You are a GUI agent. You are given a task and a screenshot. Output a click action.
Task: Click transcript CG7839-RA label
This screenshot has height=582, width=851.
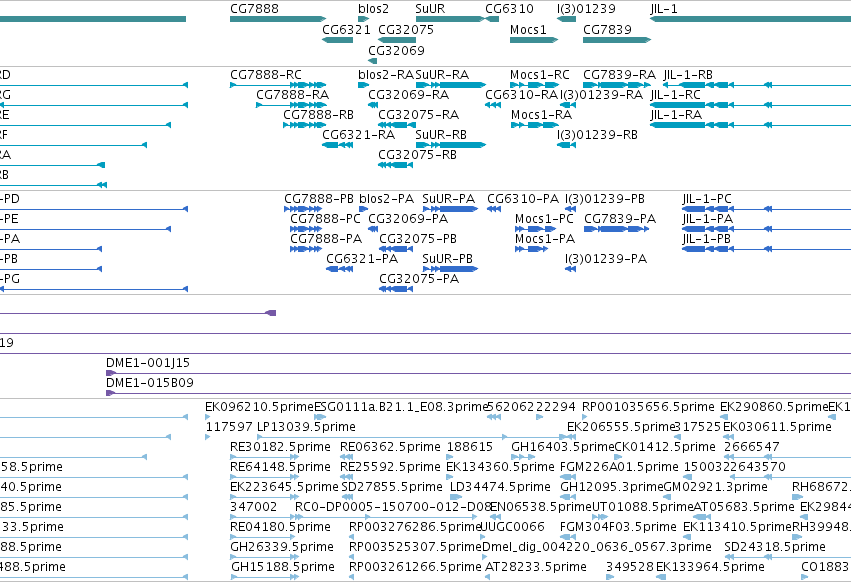[x=619, y=74]
